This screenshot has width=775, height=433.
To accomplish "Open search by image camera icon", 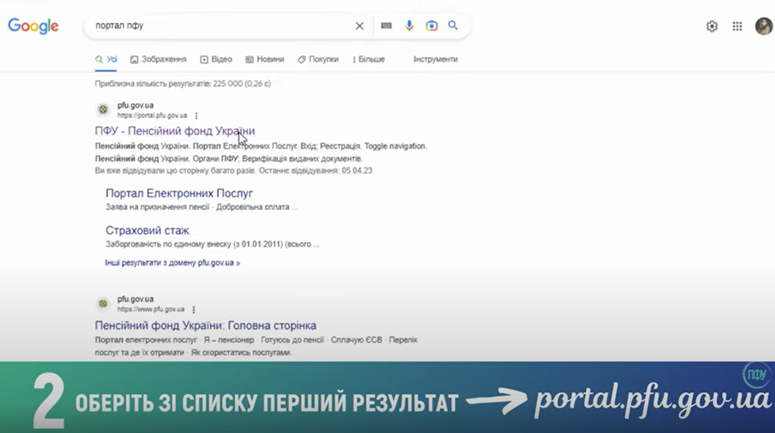I will 431,26.
